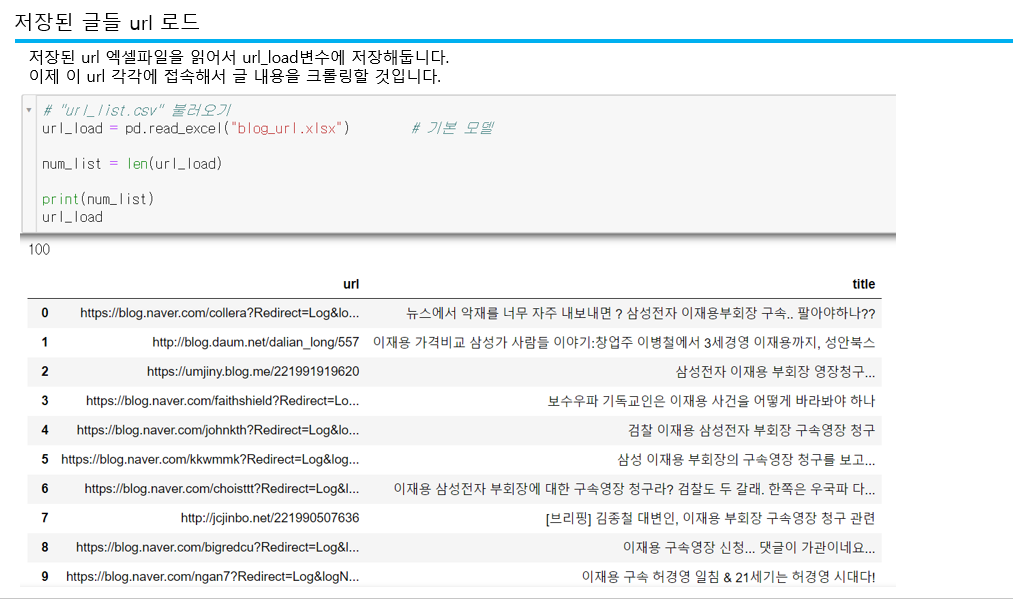Click the blog.naver.com/kkwmmk URL cell
This screenshot has width=1013, height=599.
[x=210, y=459]
